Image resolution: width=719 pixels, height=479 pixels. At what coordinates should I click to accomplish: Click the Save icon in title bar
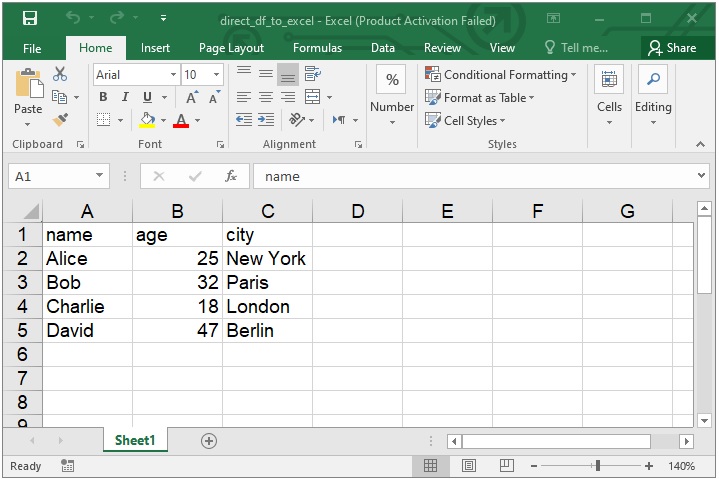29,19
